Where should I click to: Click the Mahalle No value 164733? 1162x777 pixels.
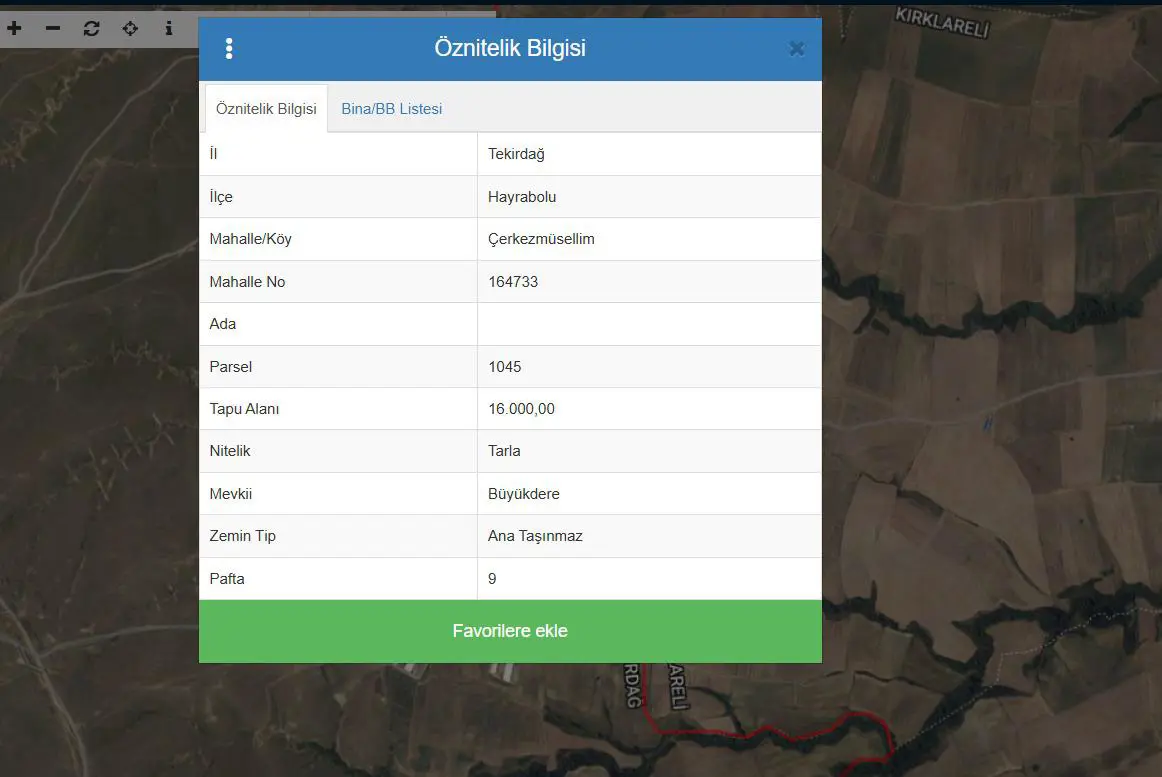pyautogui.click(x=513, y=282)
